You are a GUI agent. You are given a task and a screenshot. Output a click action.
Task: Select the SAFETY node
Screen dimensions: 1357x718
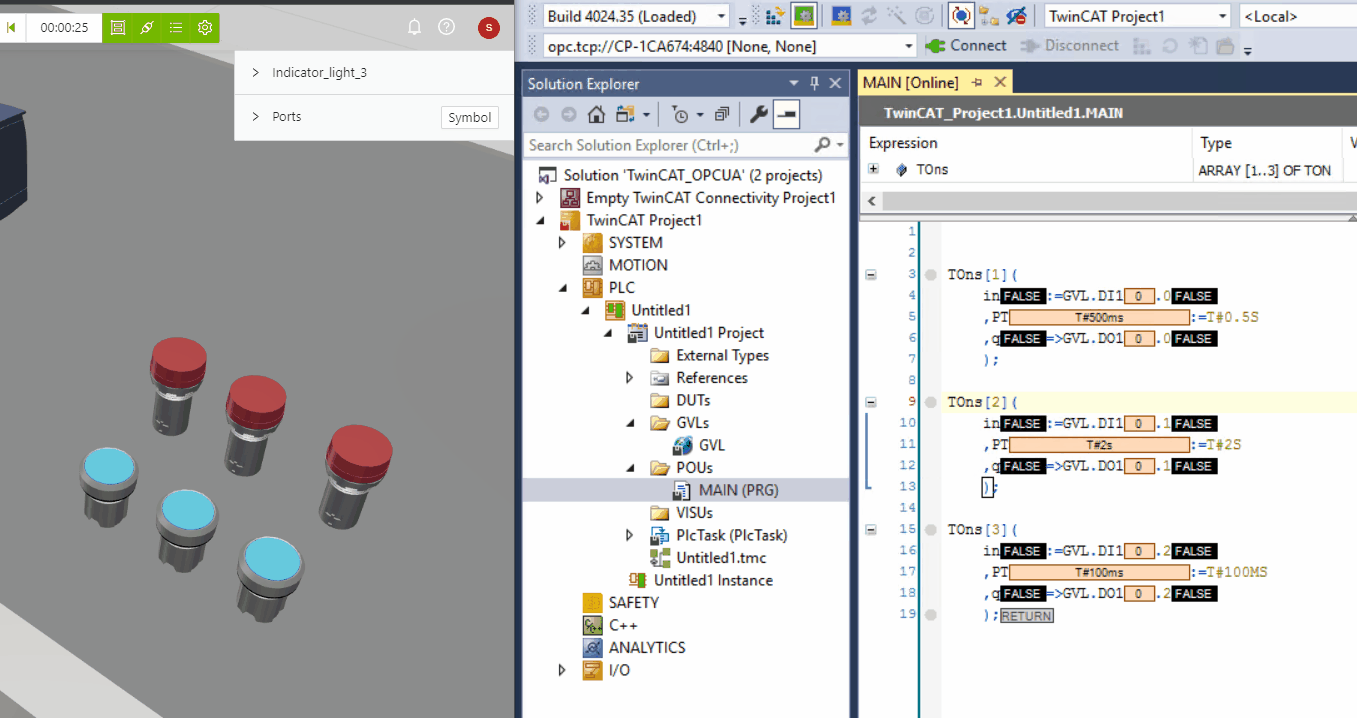click(633, 603)
